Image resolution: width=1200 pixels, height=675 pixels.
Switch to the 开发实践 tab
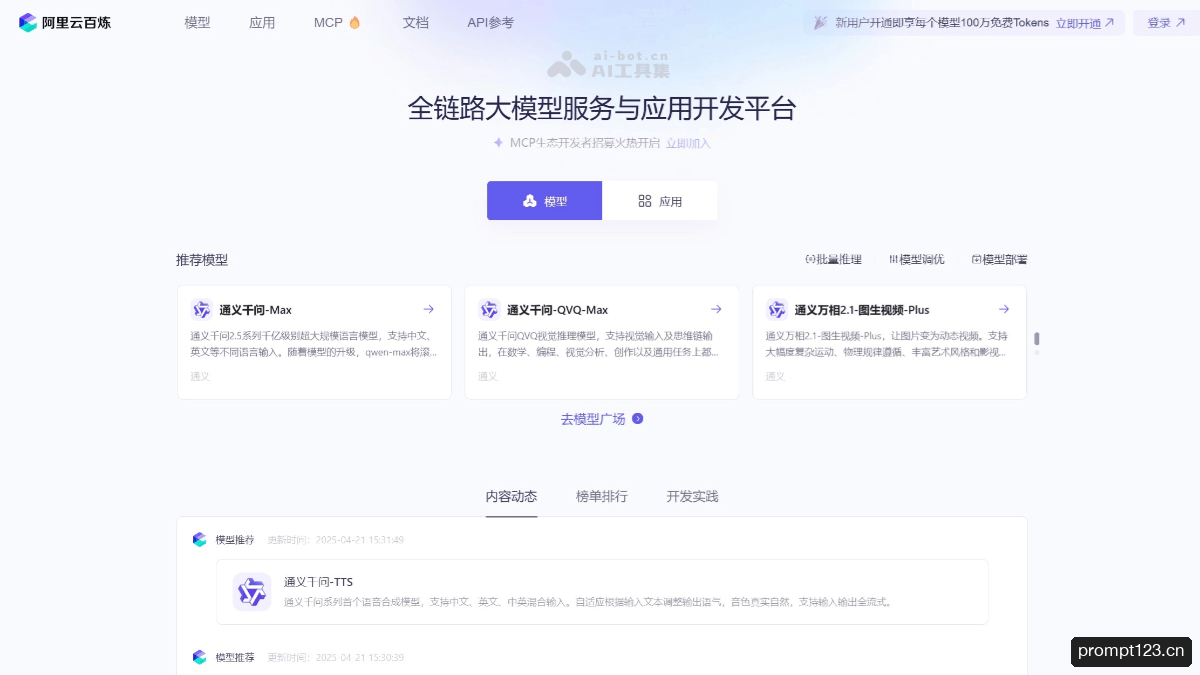click(x=692, y=497)
